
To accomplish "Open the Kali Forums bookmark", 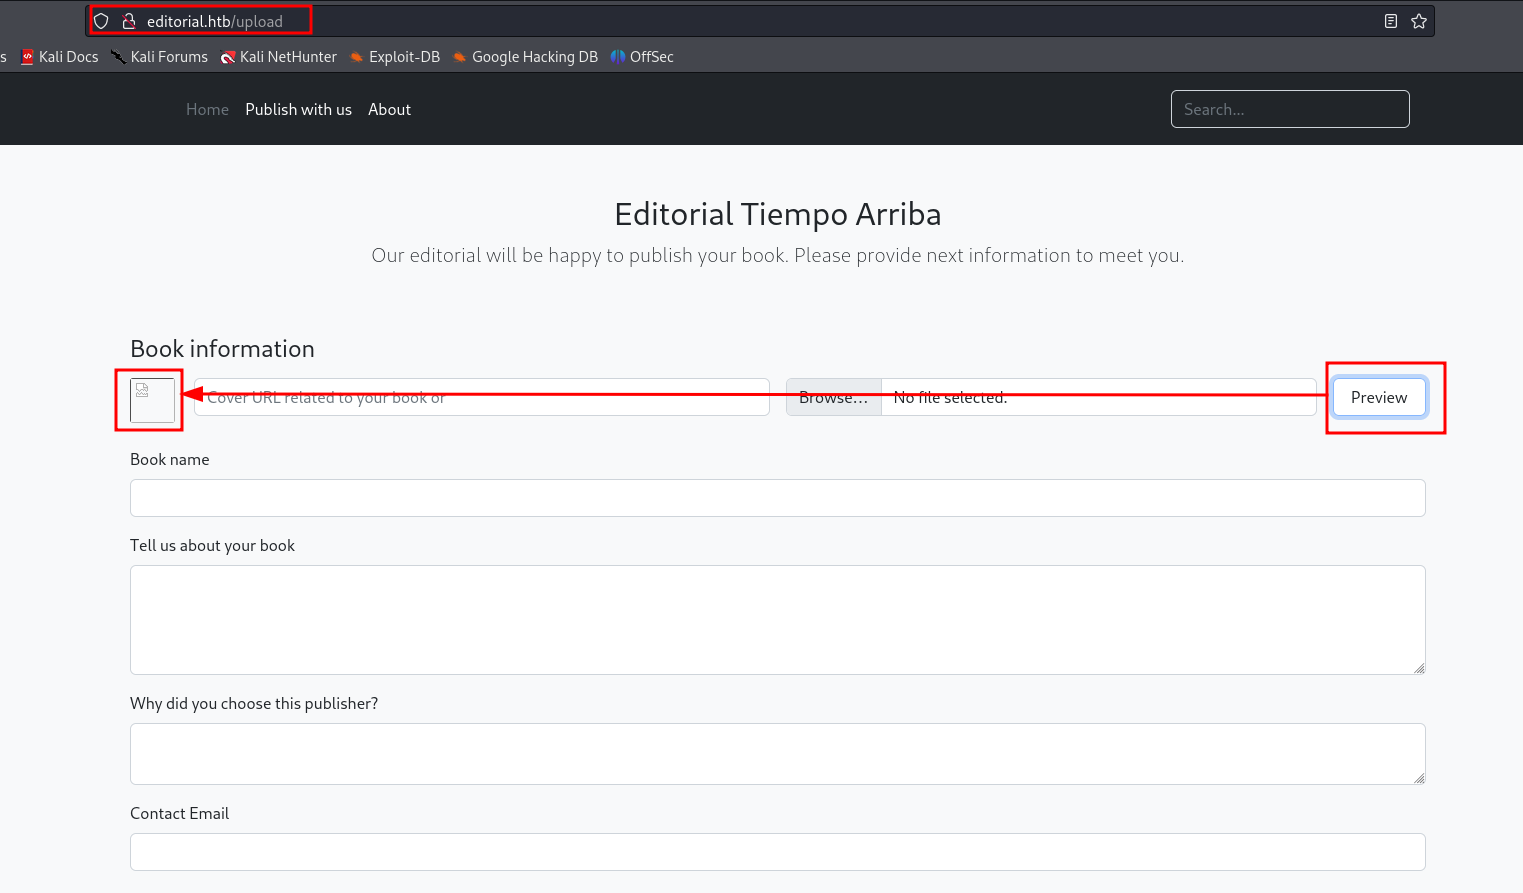I will (x=160, y=57).
